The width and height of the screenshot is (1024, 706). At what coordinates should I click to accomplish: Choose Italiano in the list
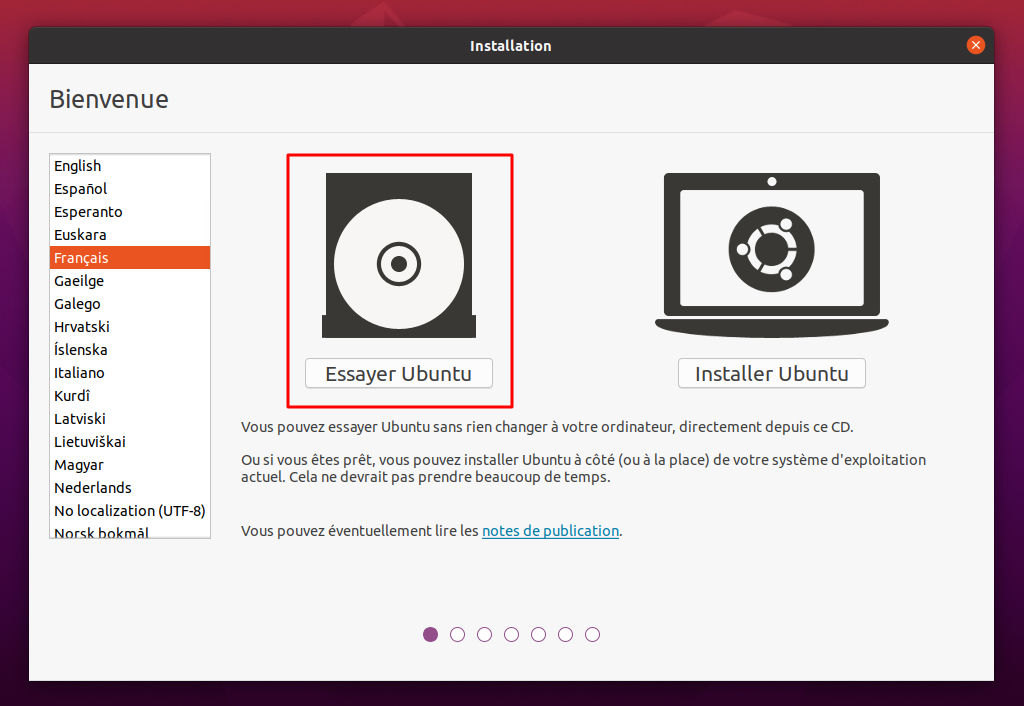(x=130, y=373)
